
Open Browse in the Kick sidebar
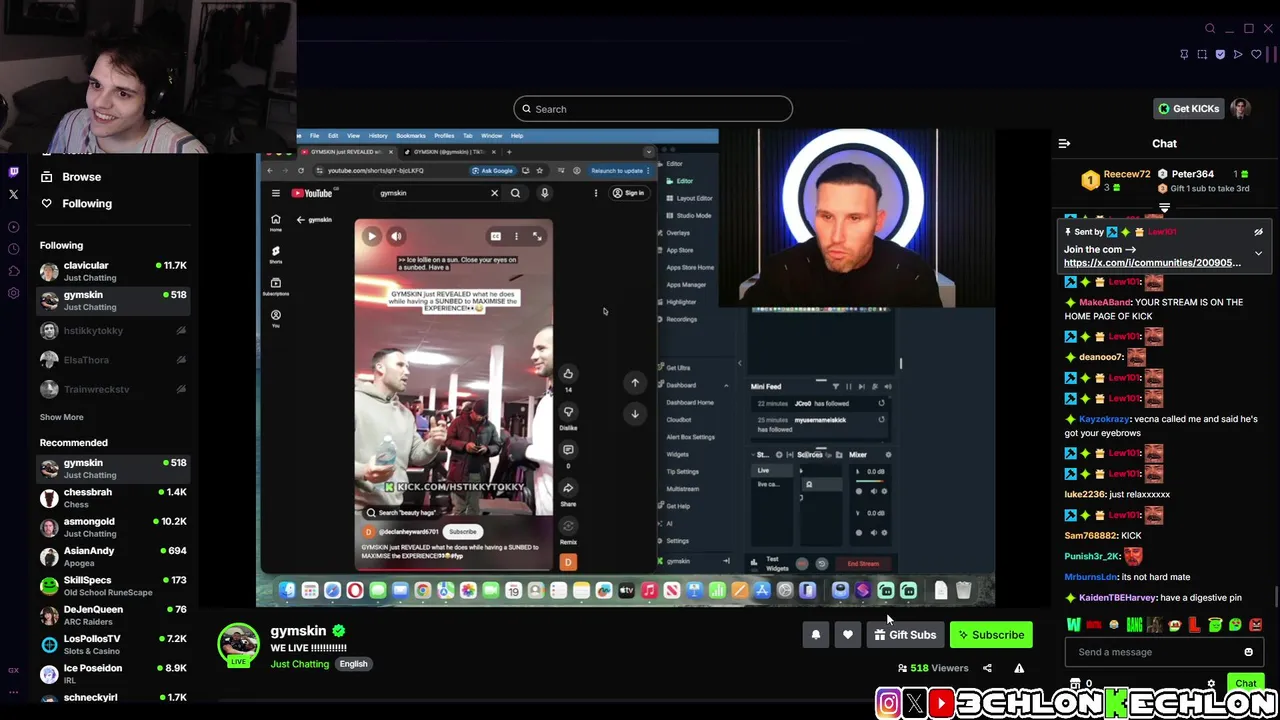(x=72, y=177)
